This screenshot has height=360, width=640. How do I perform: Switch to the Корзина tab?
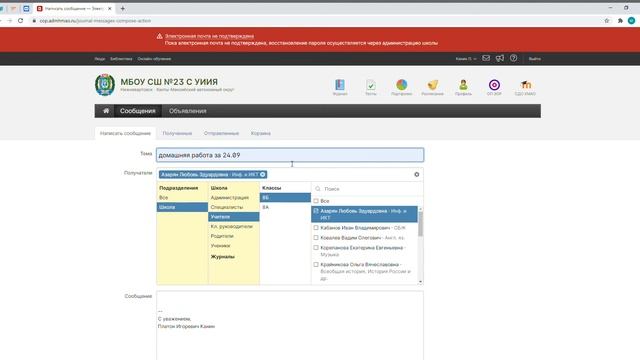(260, 133)
